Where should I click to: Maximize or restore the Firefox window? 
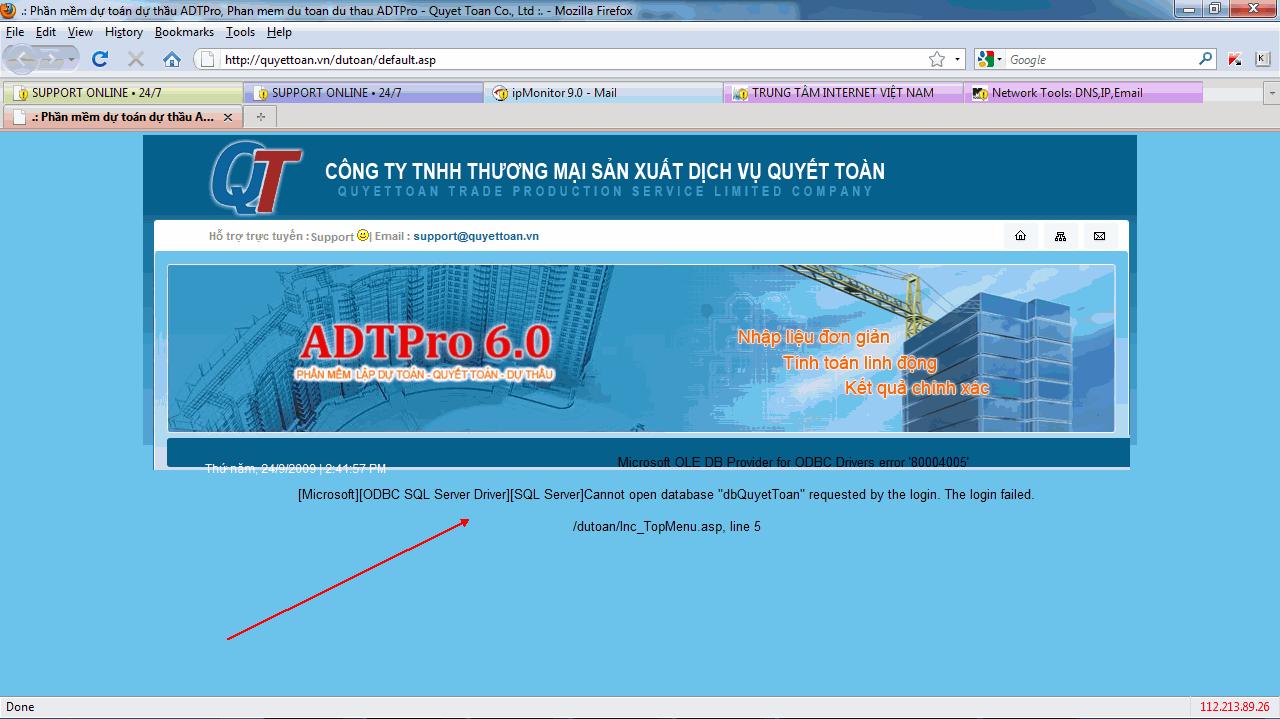point(1214,9)
